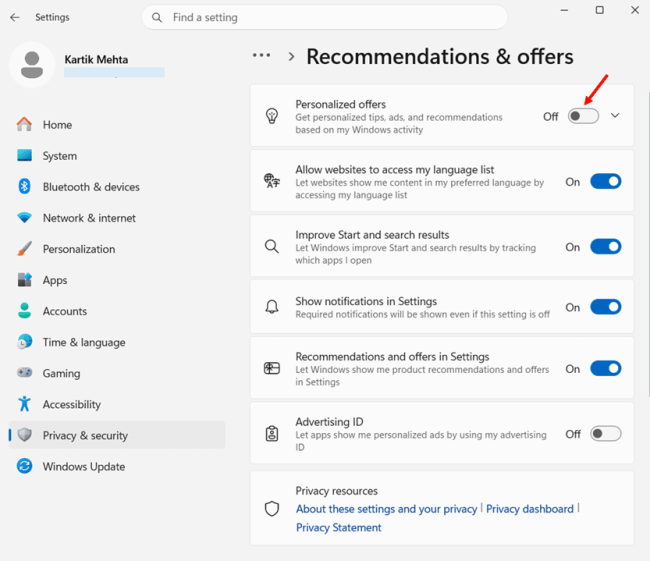Click the lightbulb icon for Personalized offers
Image resolution: width=650 pixels, height=561 pixels.
point(272,116)
